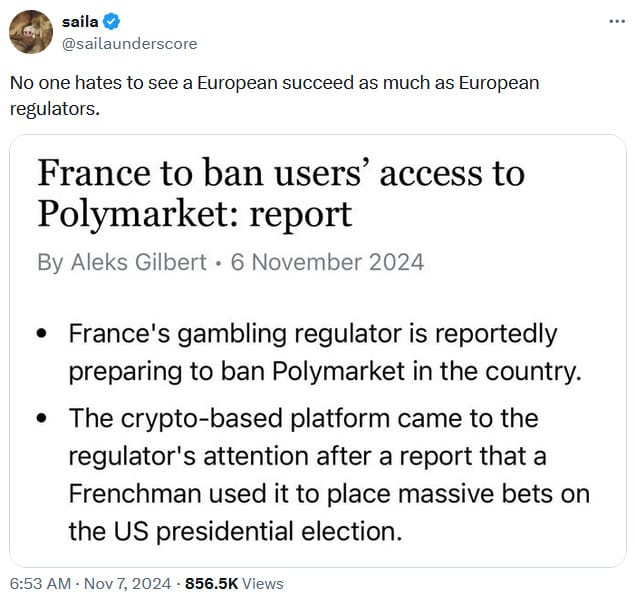
Task: Click the "Views" label beside the count
Action: tap(262, 583)
